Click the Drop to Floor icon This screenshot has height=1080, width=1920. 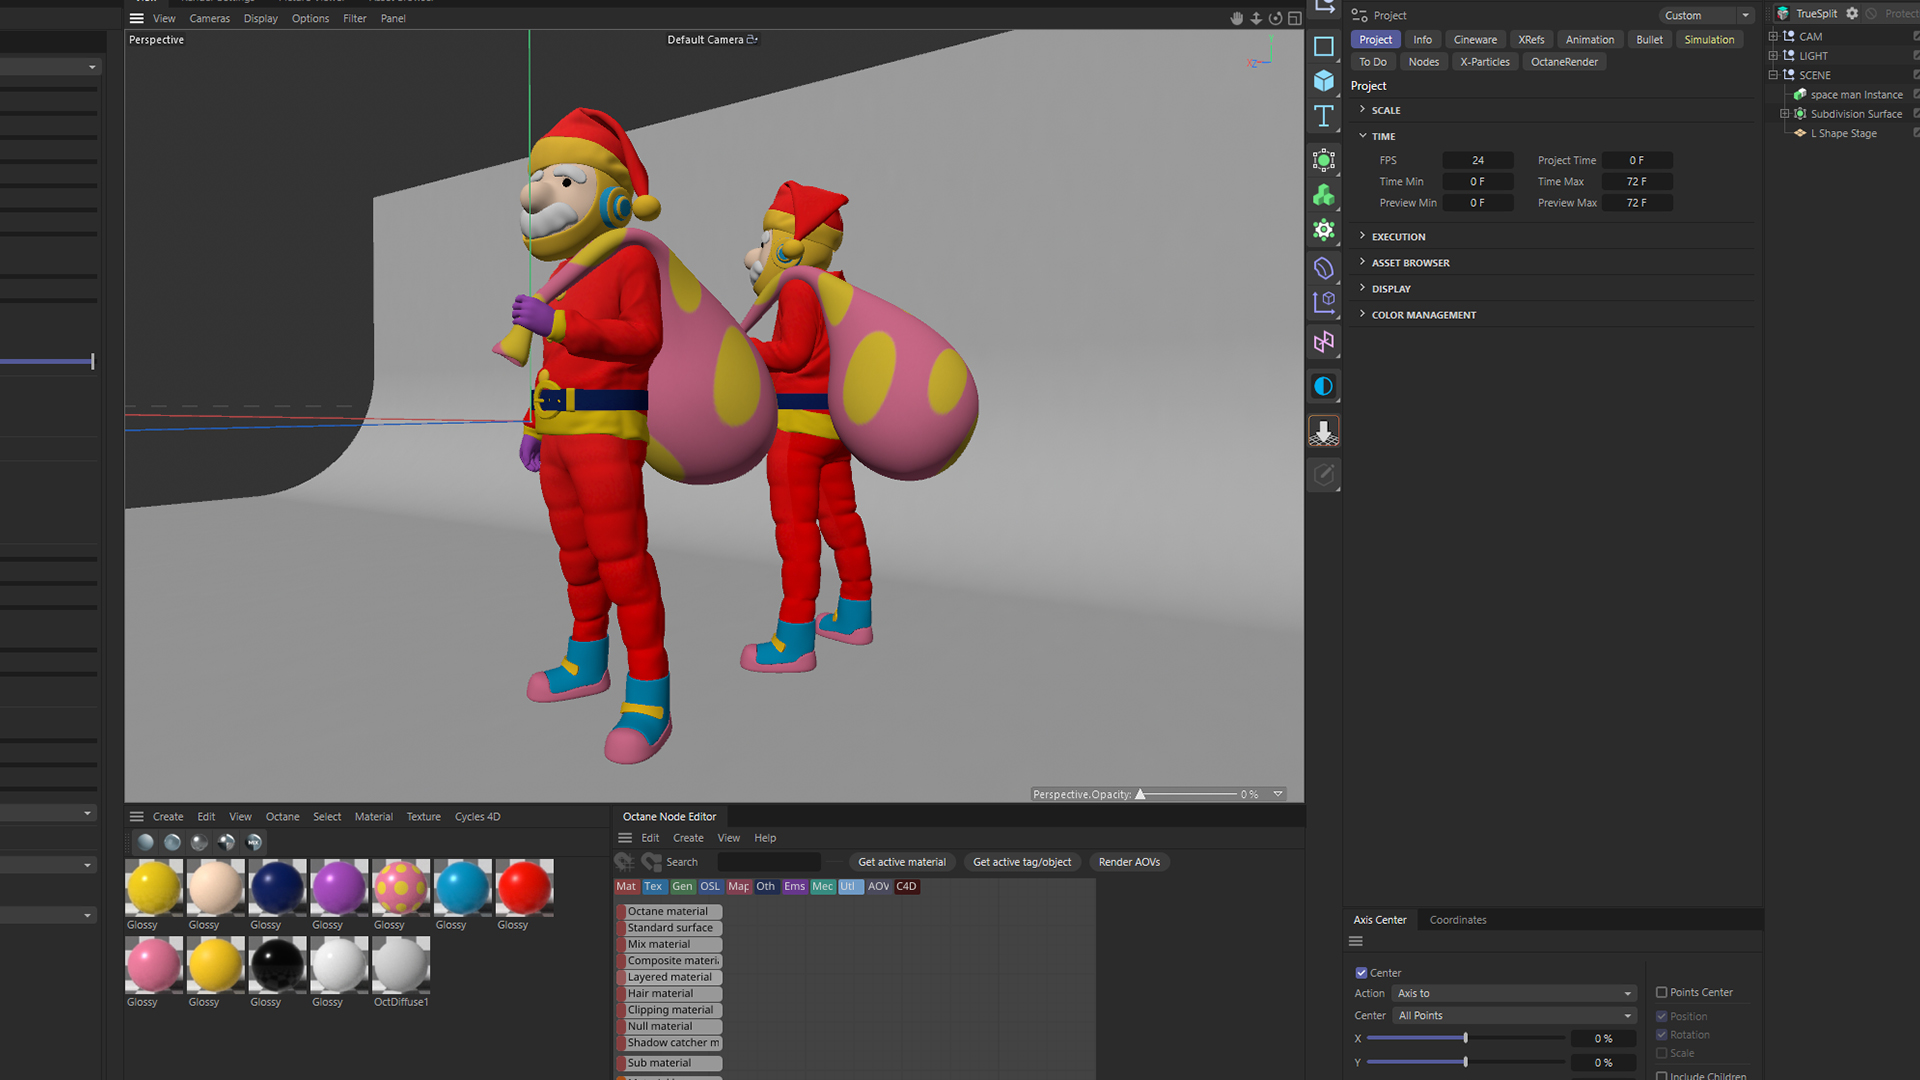[x=1323, y=431]
